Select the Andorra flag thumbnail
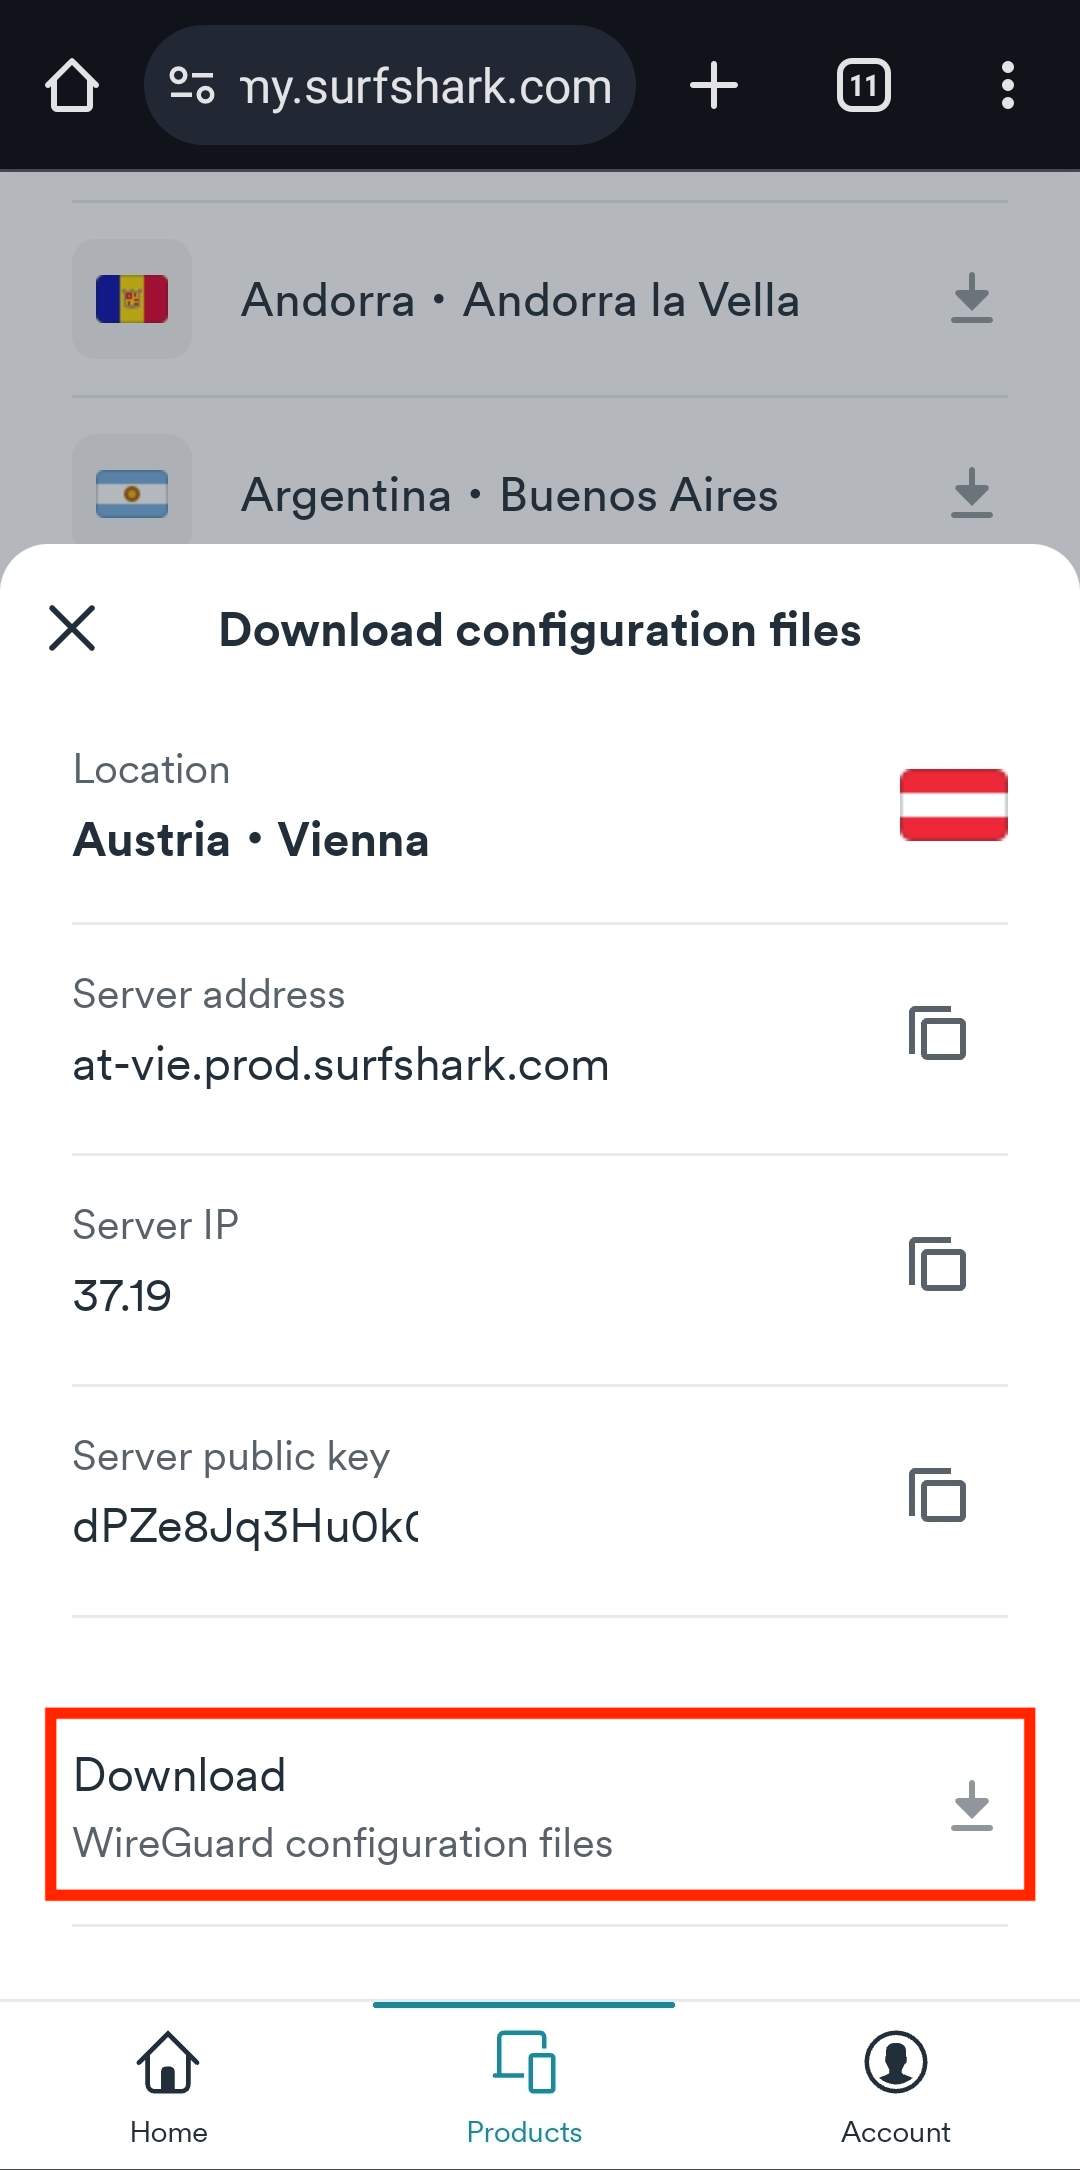The image size is (1080, 2170). 132,299
